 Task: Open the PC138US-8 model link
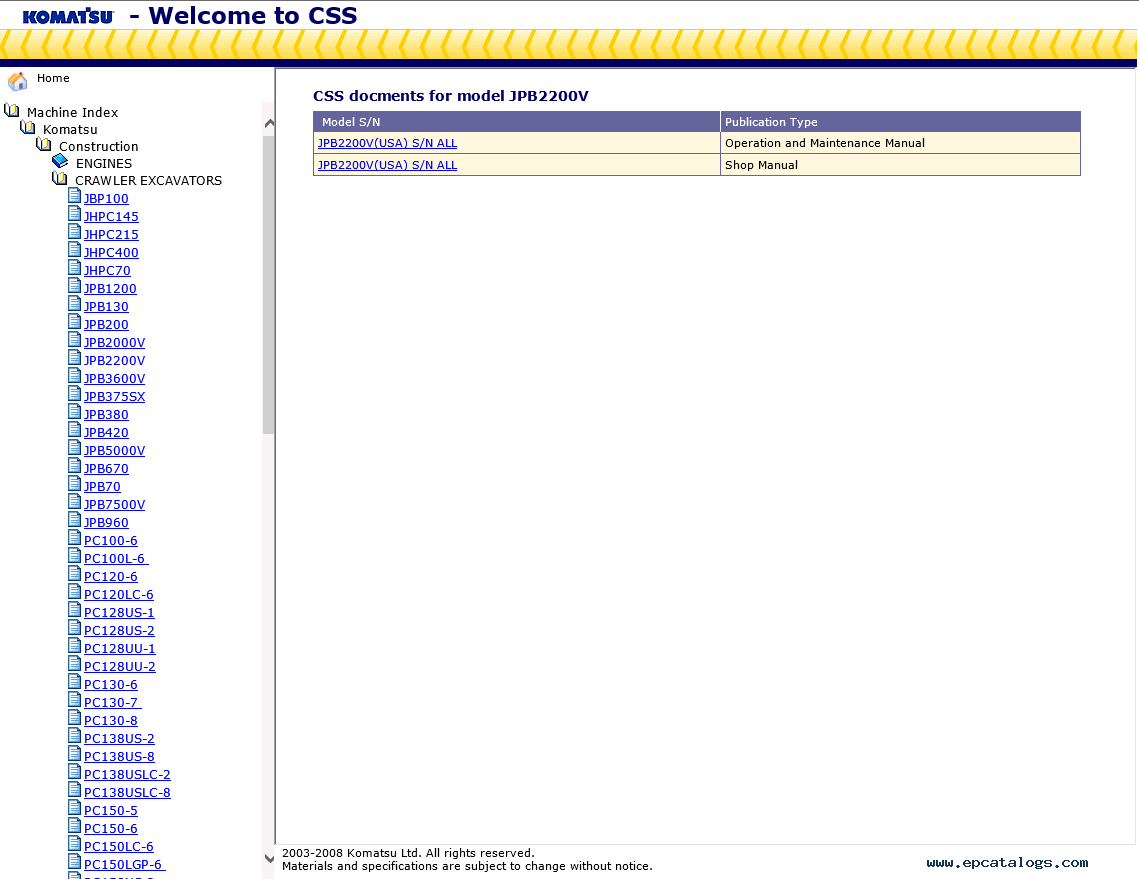coord(119,757)
